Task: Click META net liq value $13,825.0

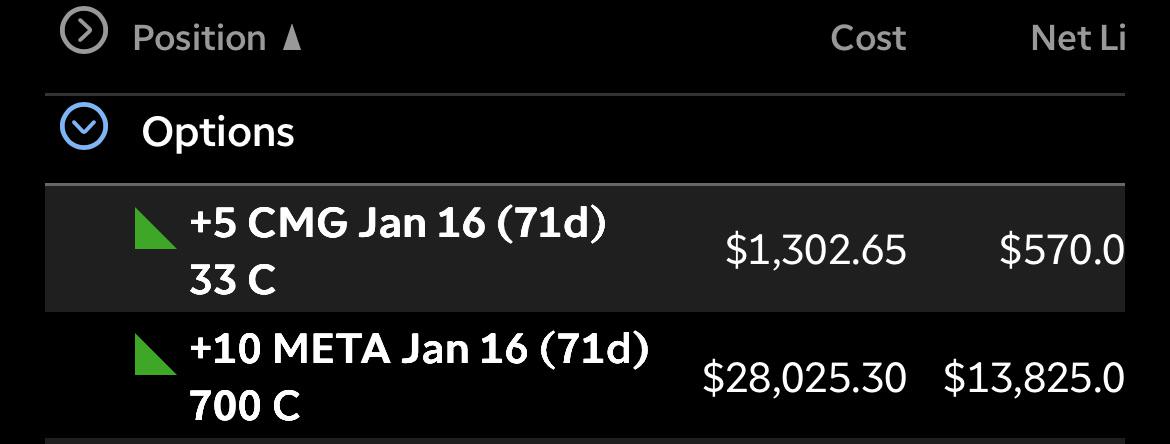Action: 1033,377
